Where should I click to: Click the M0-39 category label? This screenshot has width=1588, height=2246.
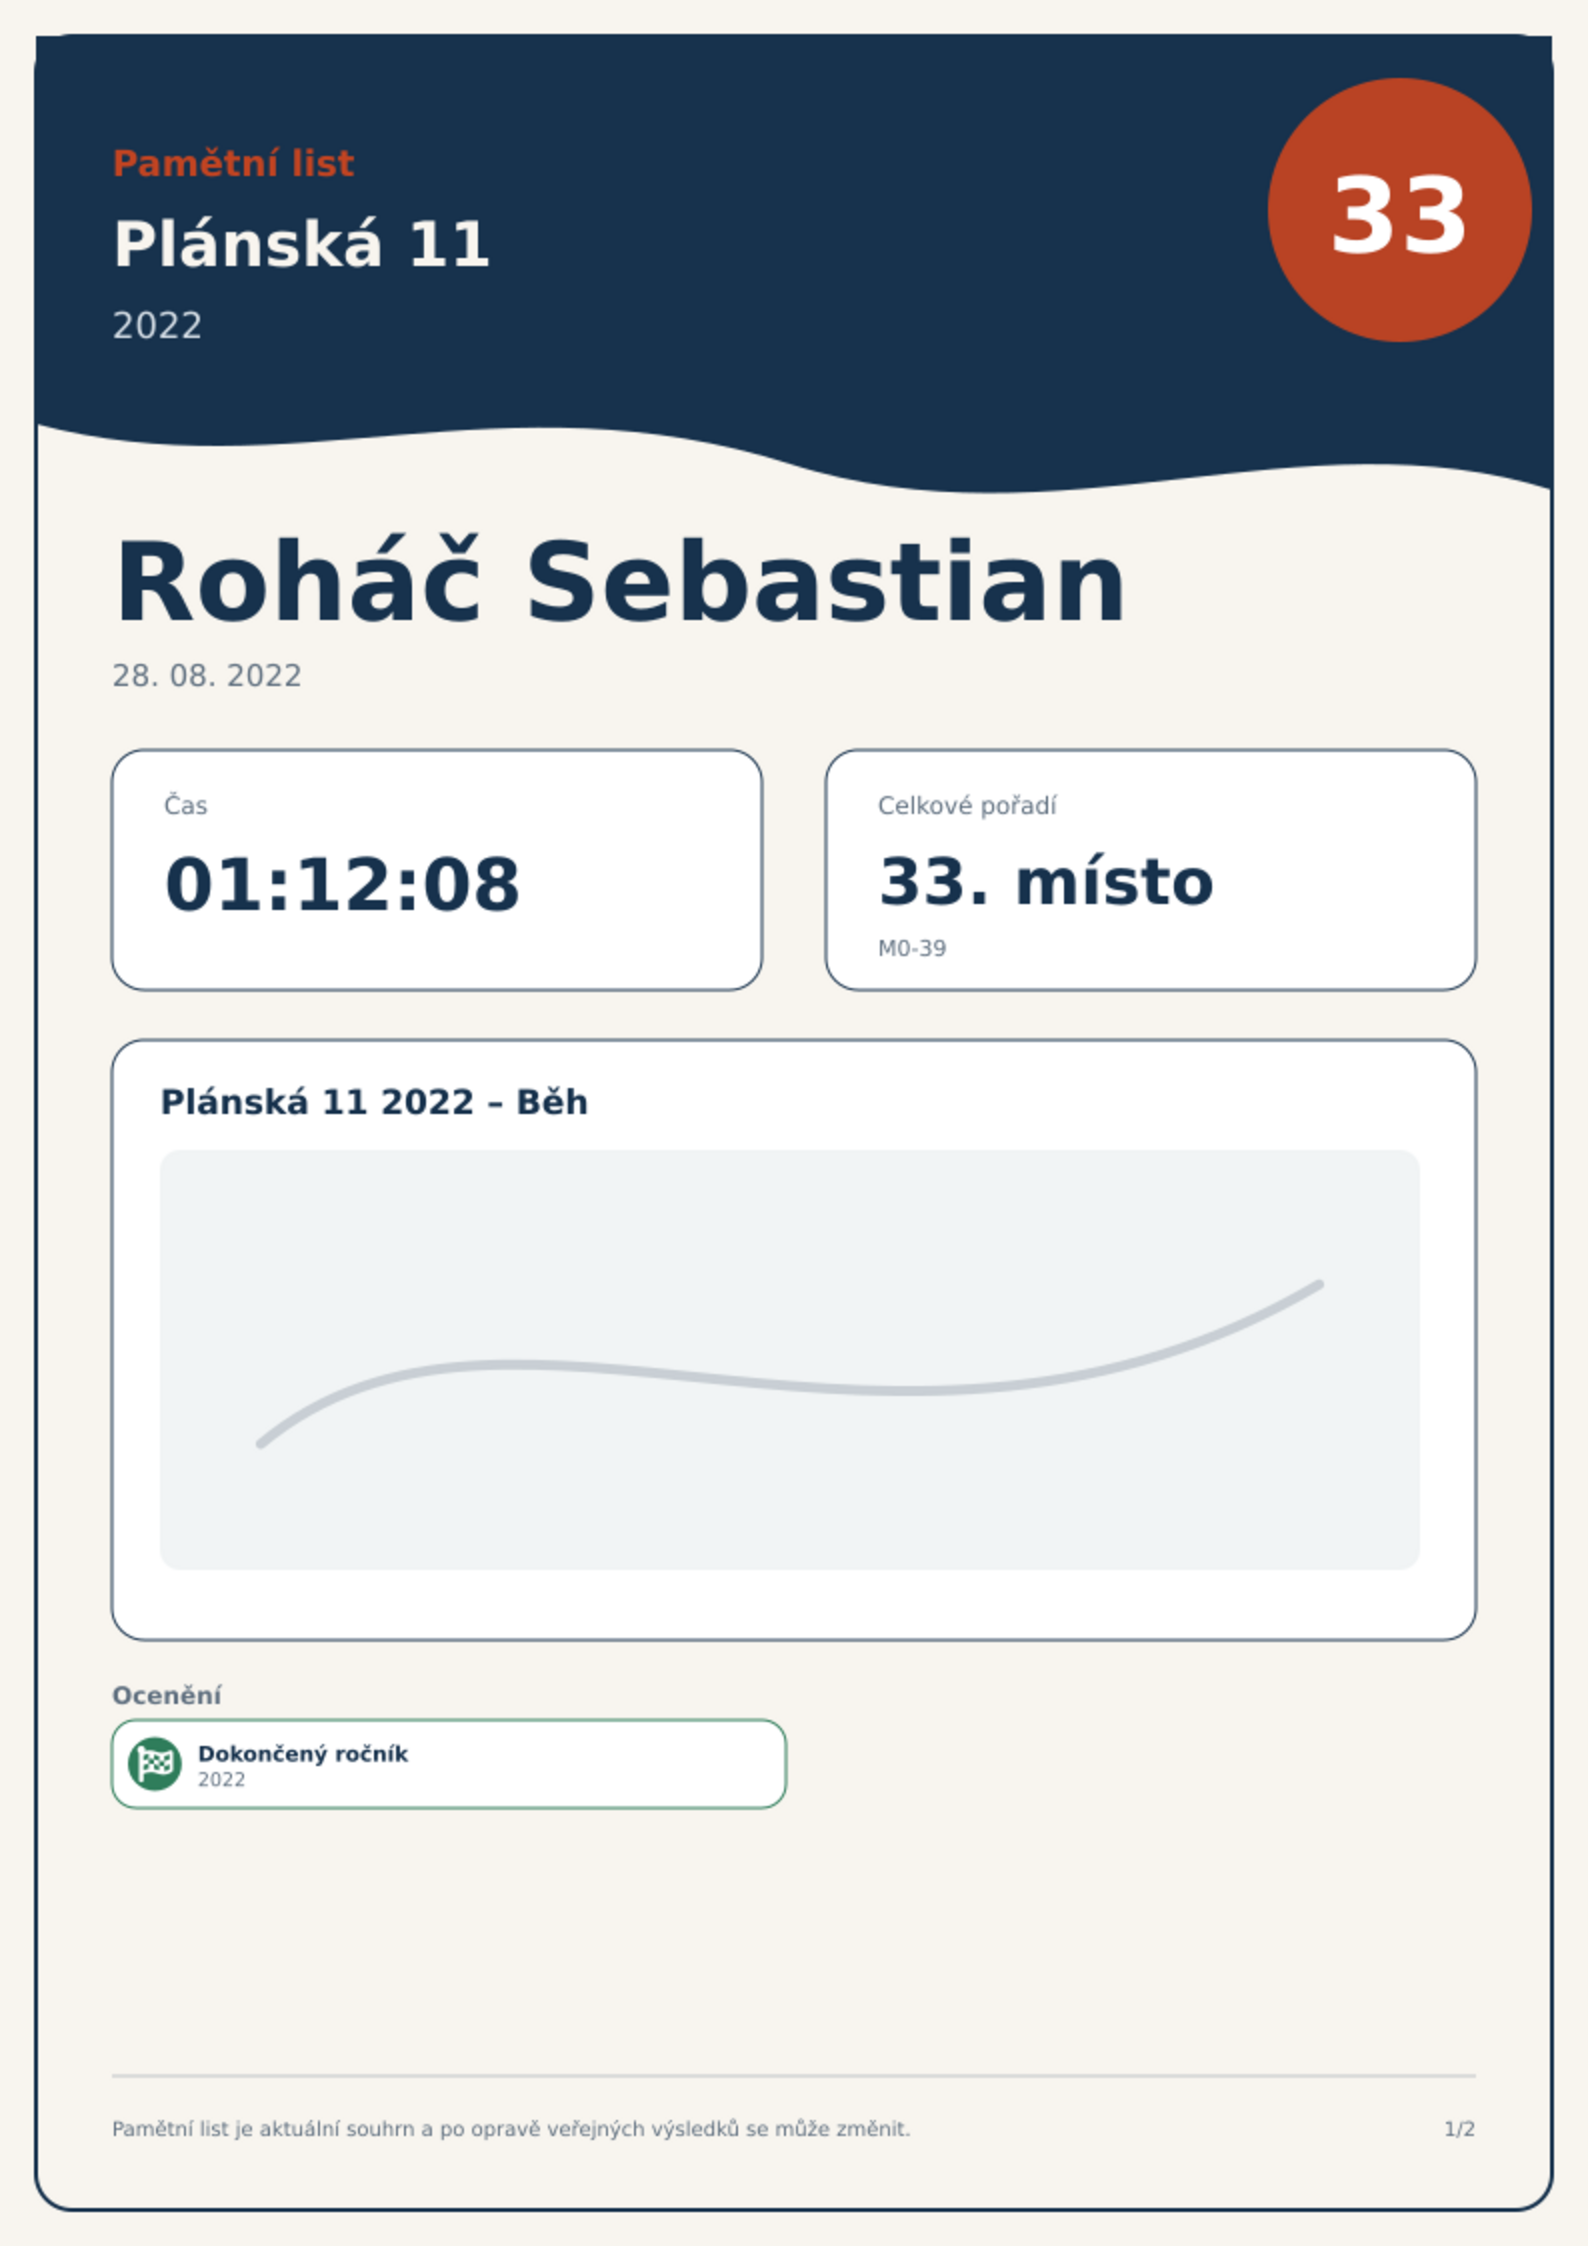tap(911, 947)
